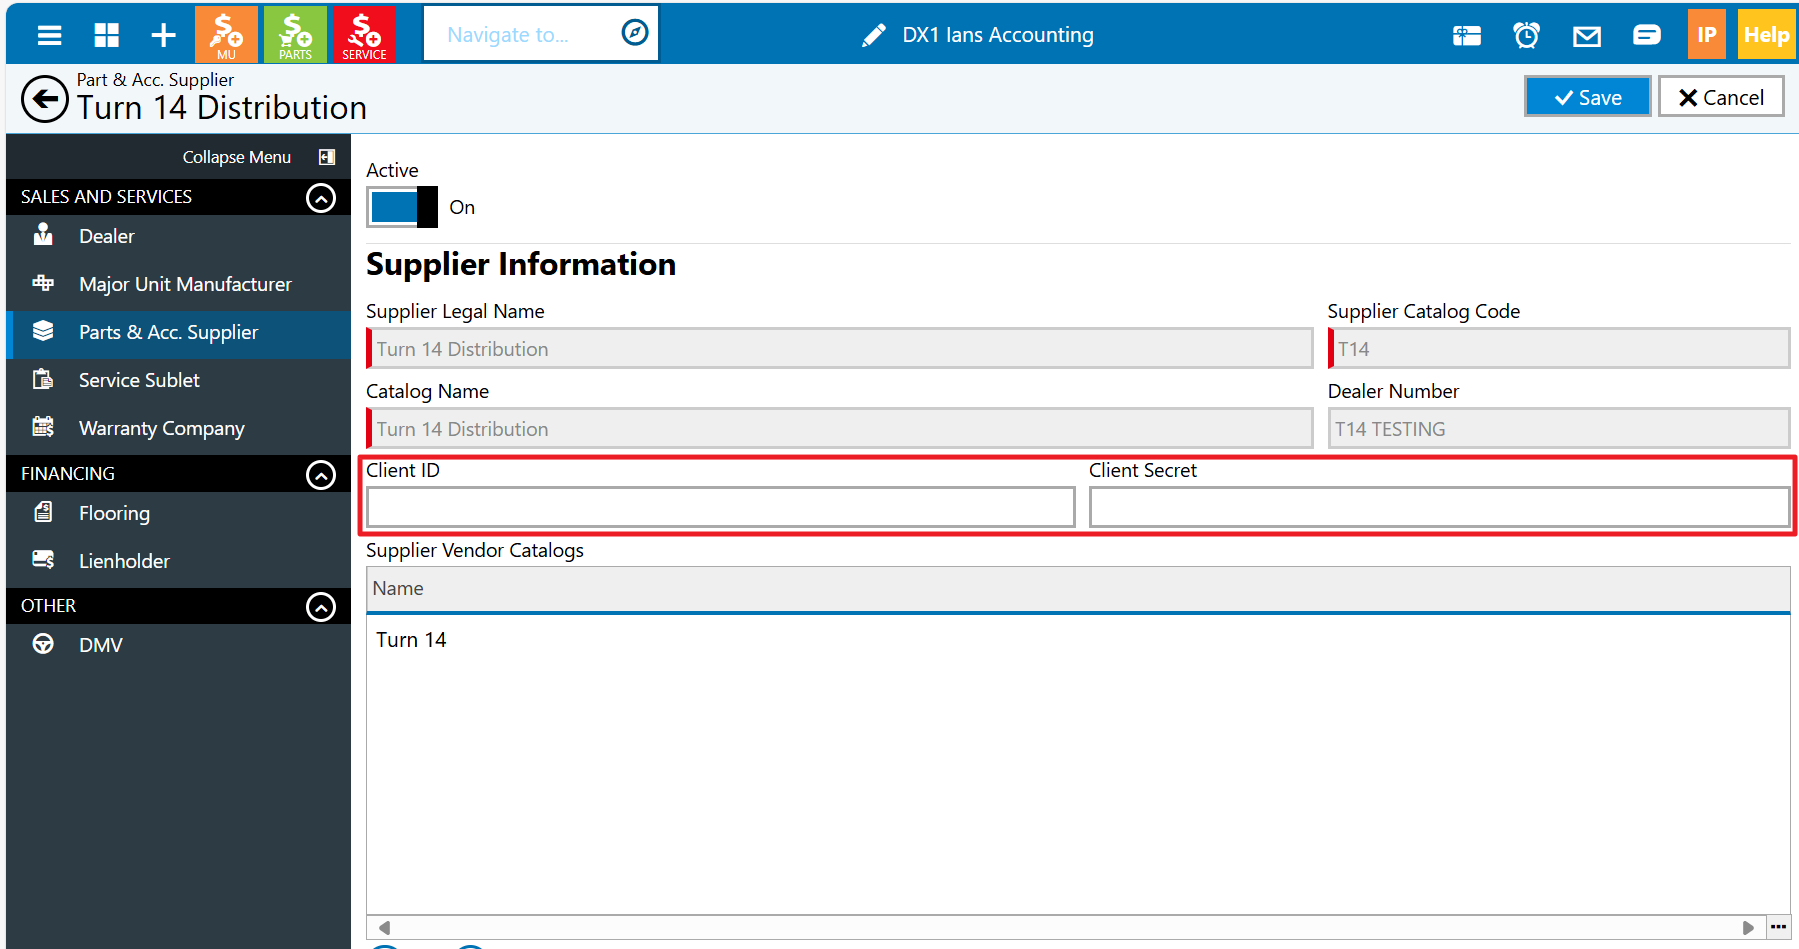Click the Client ID input field
The height and width of the screenshot is (949, 1799).
pyautogui.click(x=721, y=507)
